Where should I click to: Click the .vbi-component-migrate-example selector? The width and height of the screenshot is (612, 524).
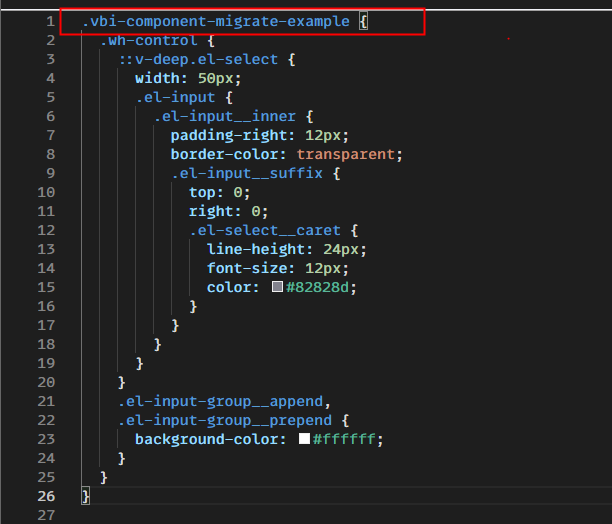click(216, 21)
